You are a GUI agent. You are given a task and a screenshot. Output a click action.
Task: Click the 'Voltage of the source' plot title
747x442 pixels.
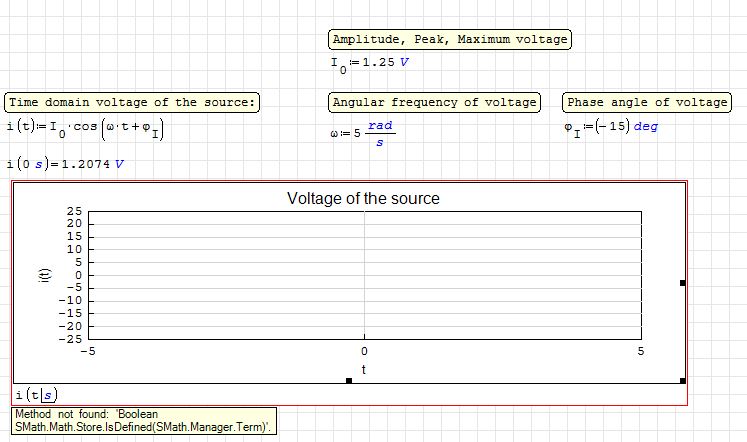point(363,198)
